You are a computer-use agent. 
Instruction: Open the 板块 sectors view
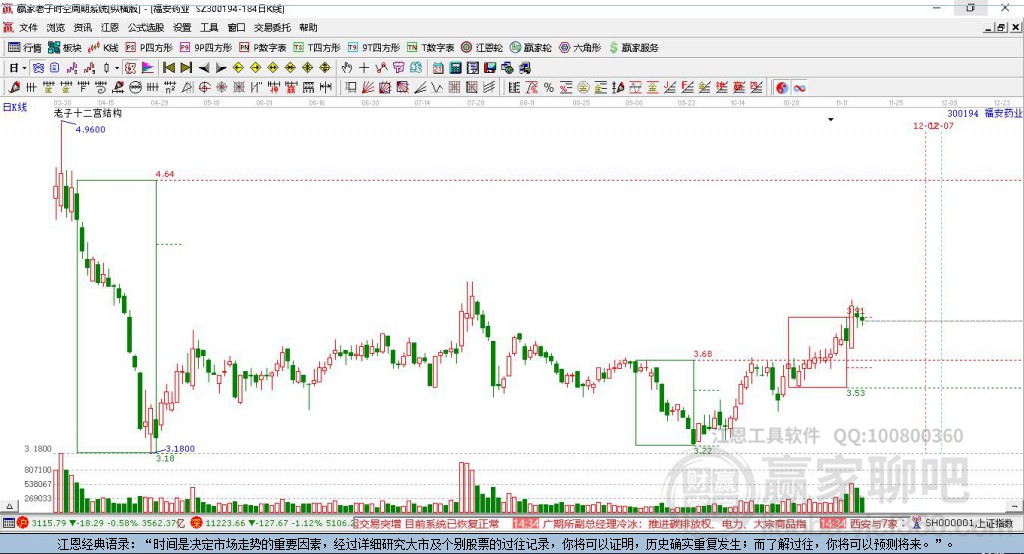point(64,48)
